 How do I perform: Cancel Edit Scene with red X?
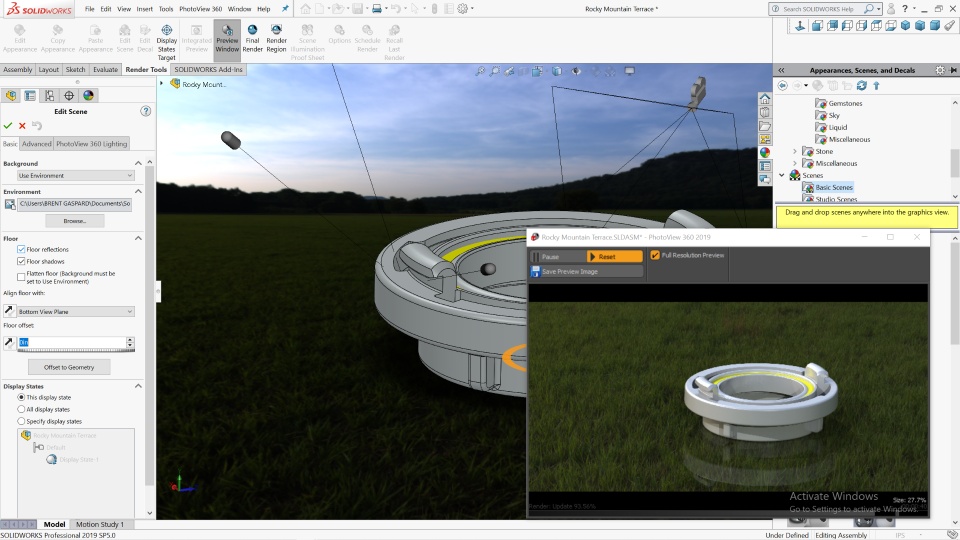pyautogui.click(x=22, y=126)
